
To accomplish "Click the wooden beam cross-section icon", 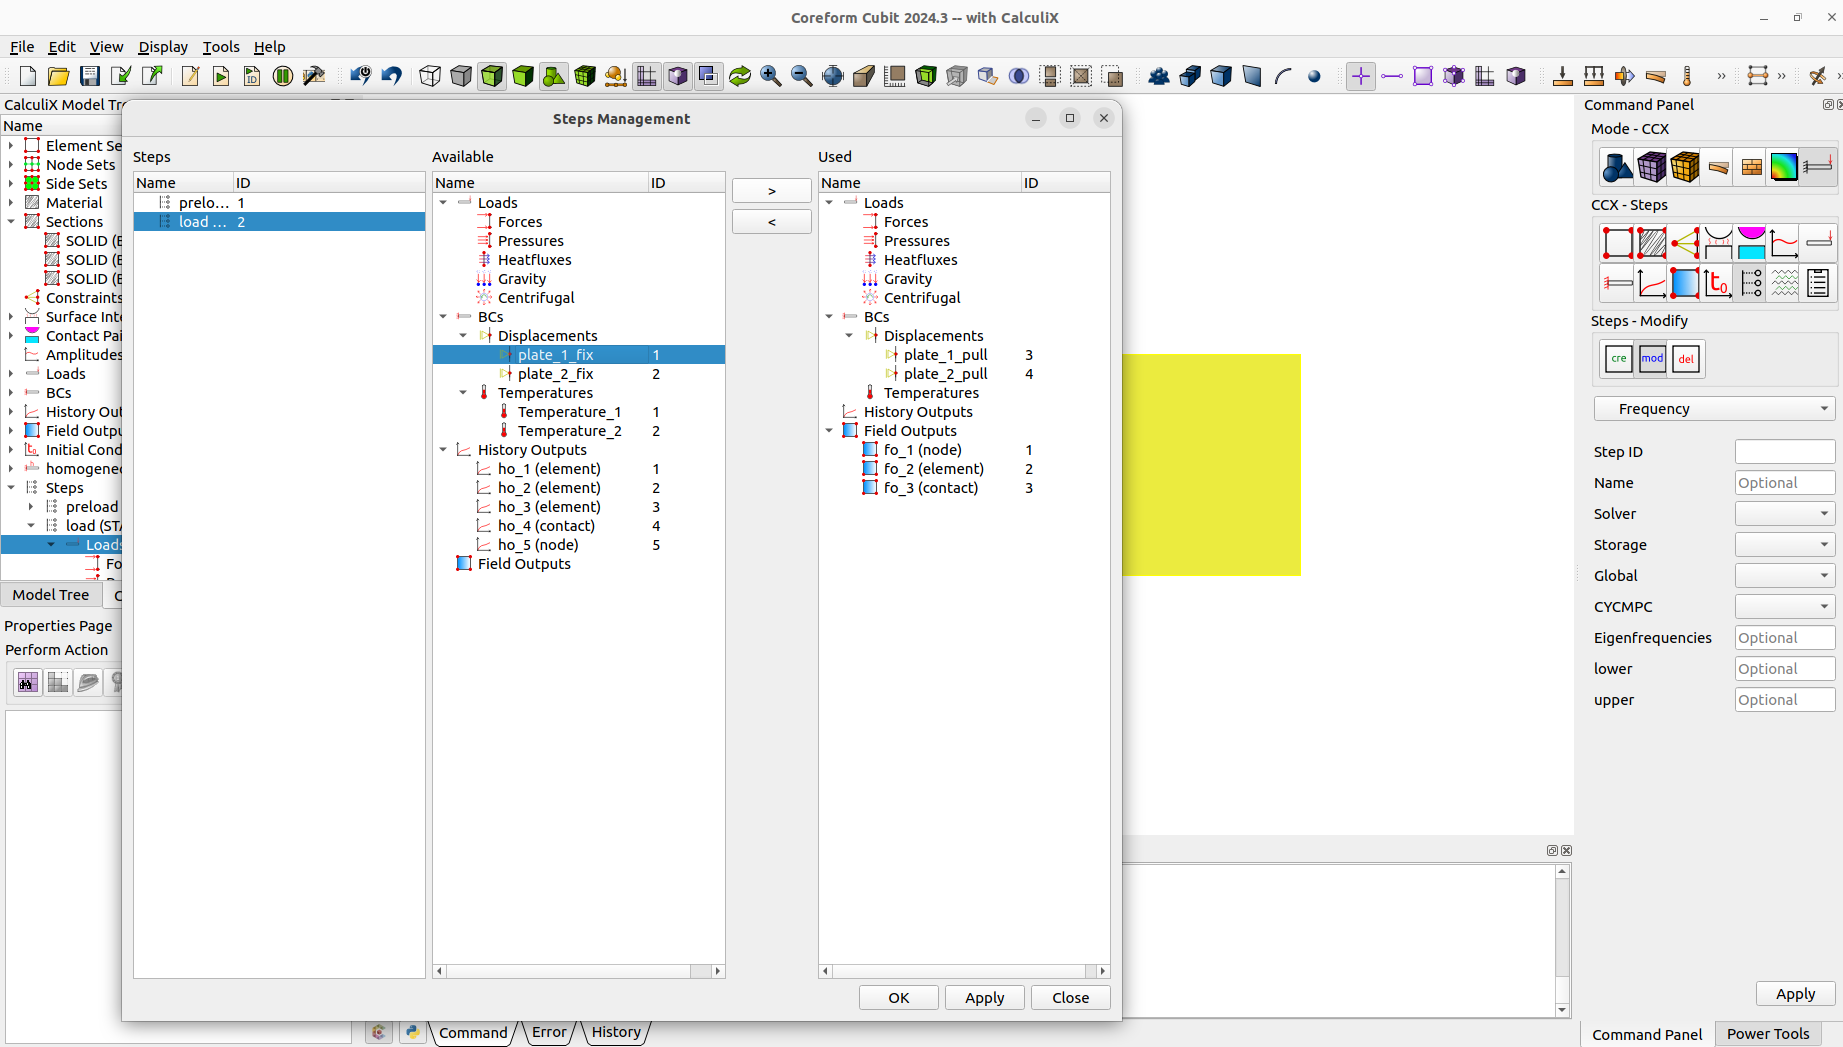I will pos(1717,167).
